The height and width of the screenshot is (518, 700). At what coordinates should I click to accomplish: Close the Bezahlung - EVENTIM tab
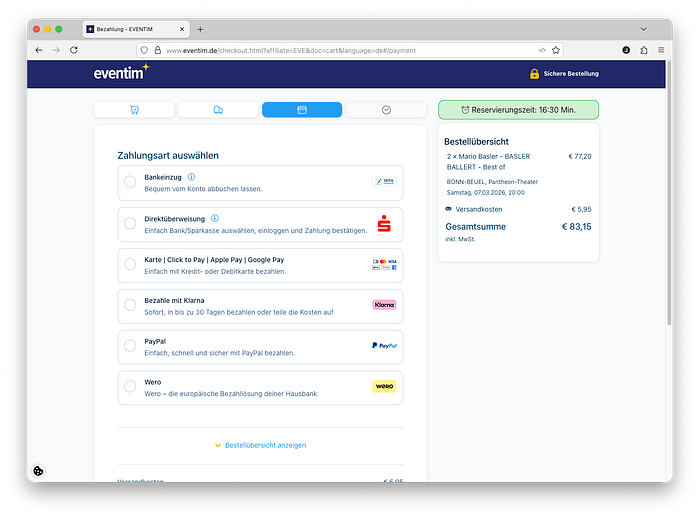click(182, 29)
